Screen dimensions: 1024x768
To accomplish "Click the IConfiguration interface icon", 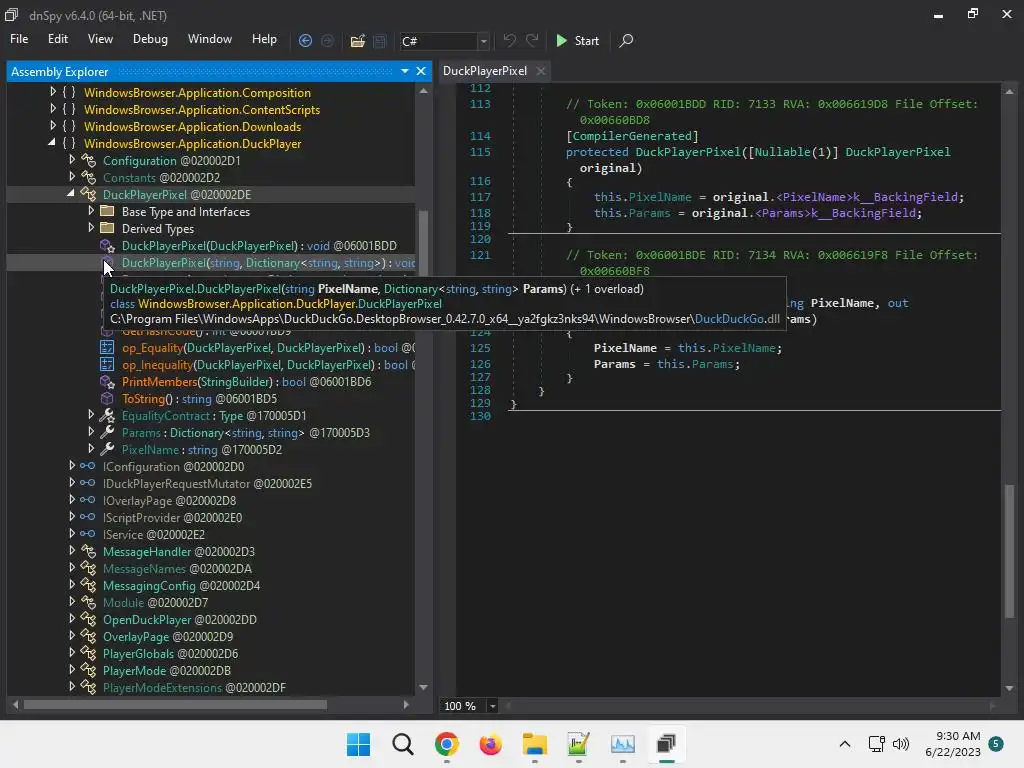I will click(x=88, y=466).
